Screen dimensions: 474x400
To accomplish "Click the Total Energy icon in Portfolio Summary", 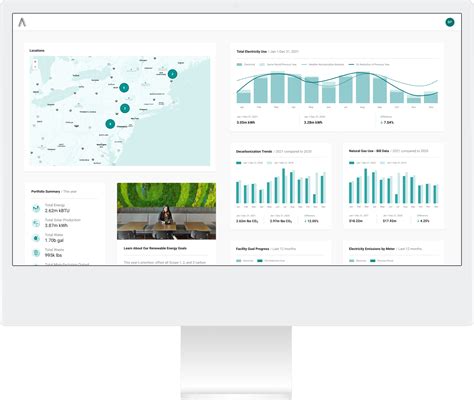I will (36, 209).
